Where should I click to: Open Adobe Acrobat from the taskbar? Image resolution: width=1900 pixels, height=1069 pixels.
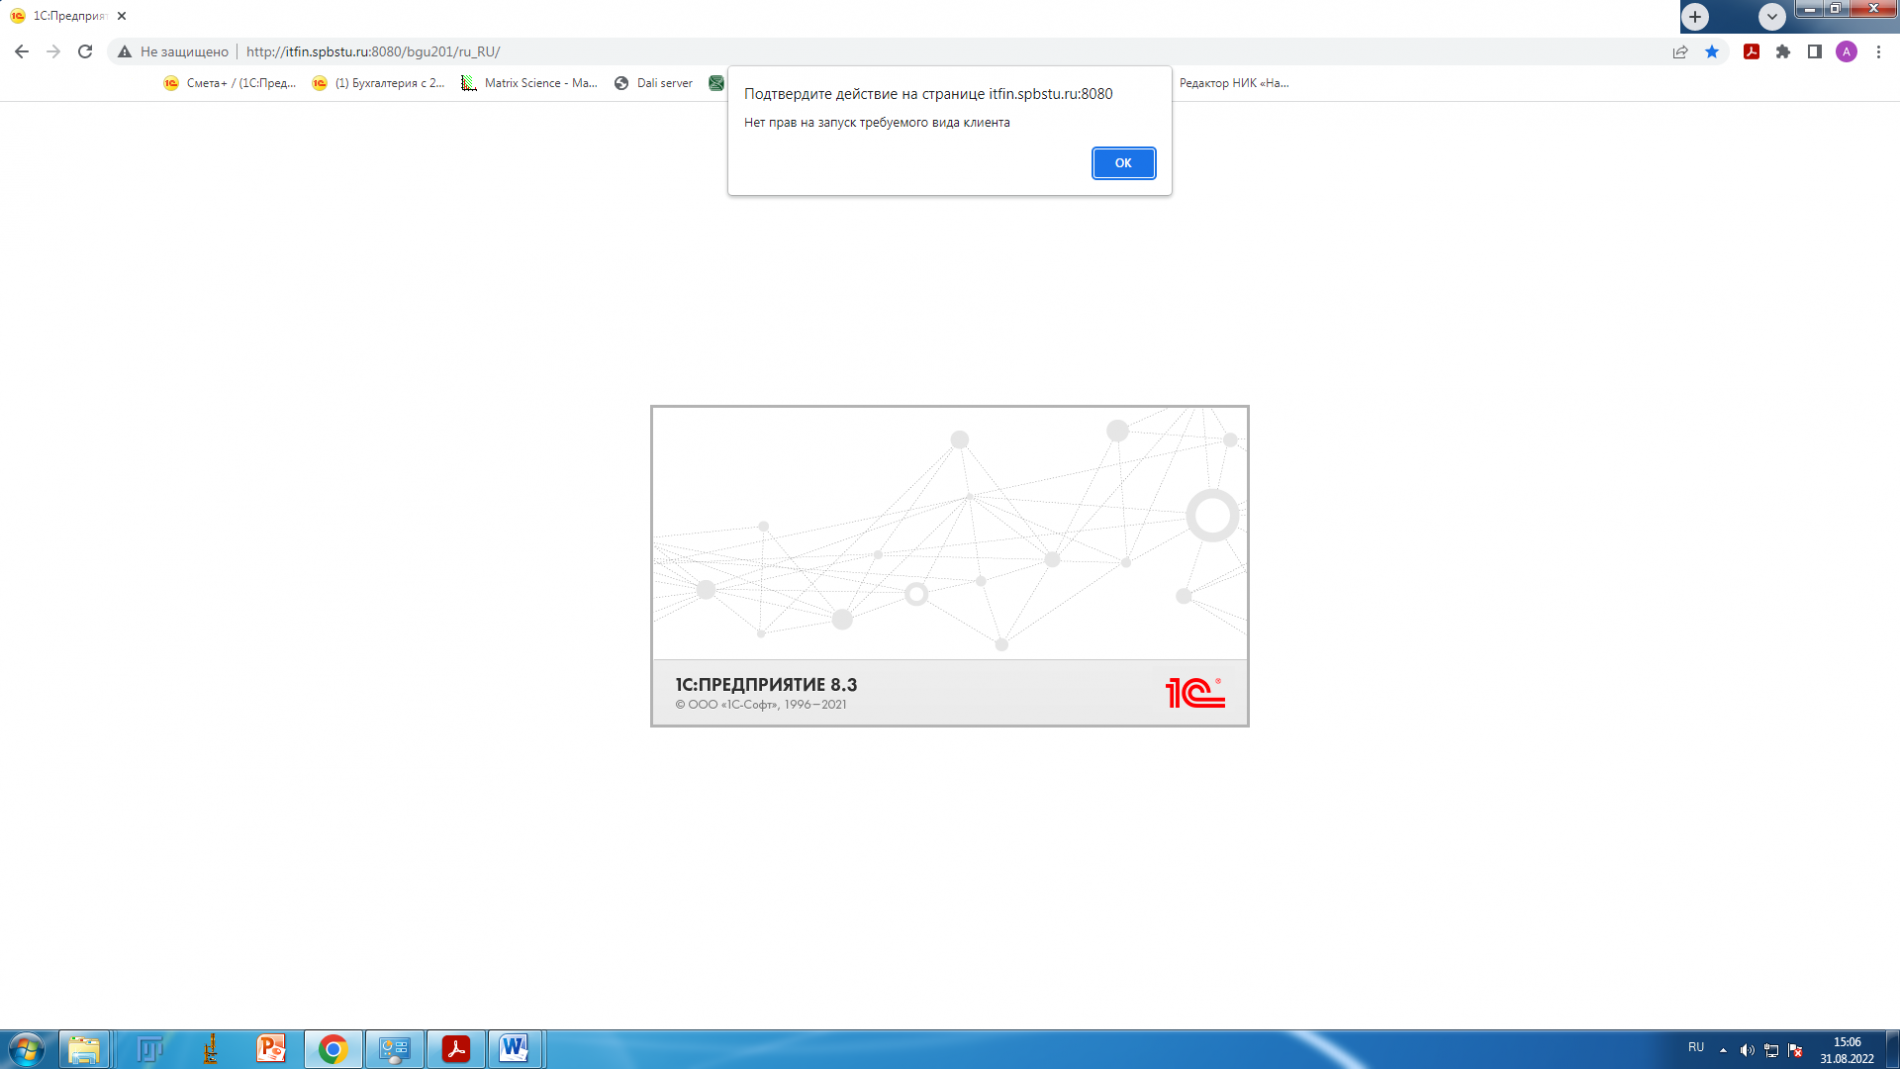click(456, 1049)
